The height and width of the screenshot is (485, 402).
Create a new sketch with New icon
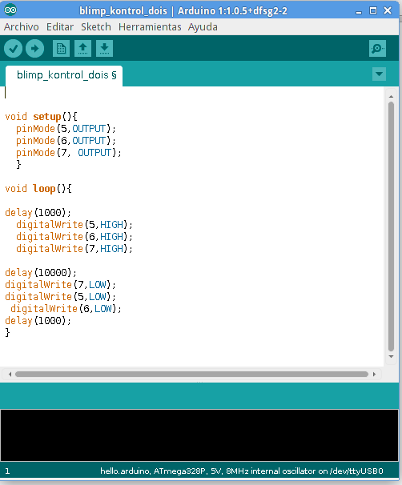(x=61, y=49)
